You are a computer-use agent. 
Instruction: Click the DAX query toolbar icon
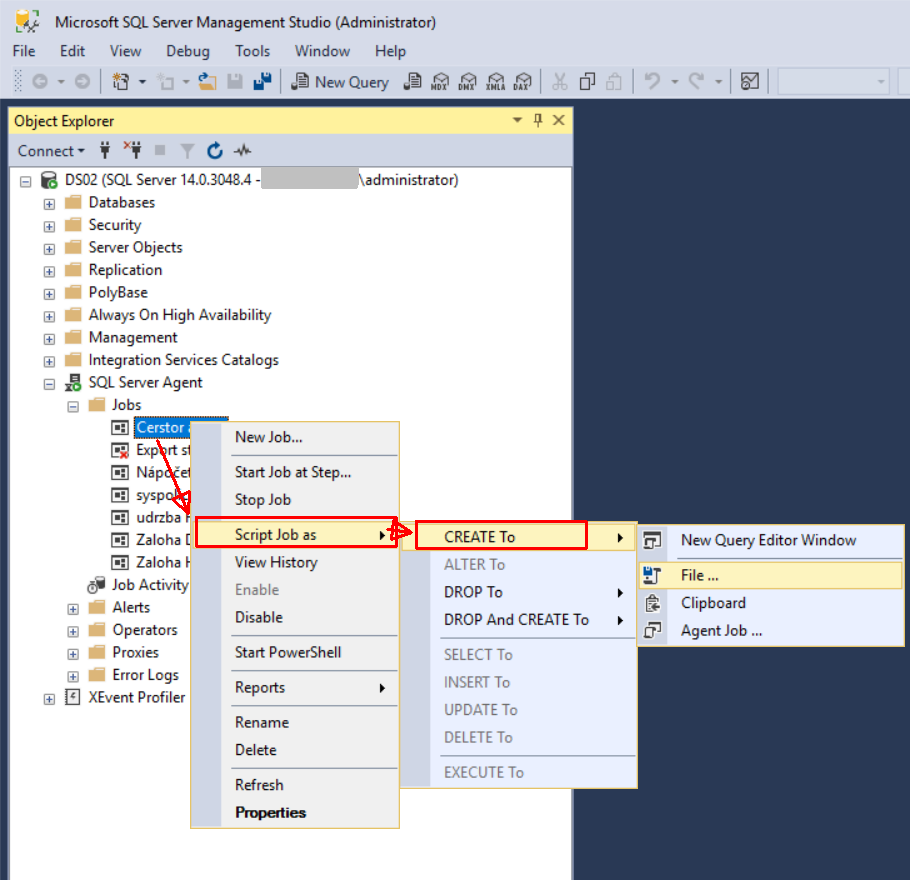(522, 82)
